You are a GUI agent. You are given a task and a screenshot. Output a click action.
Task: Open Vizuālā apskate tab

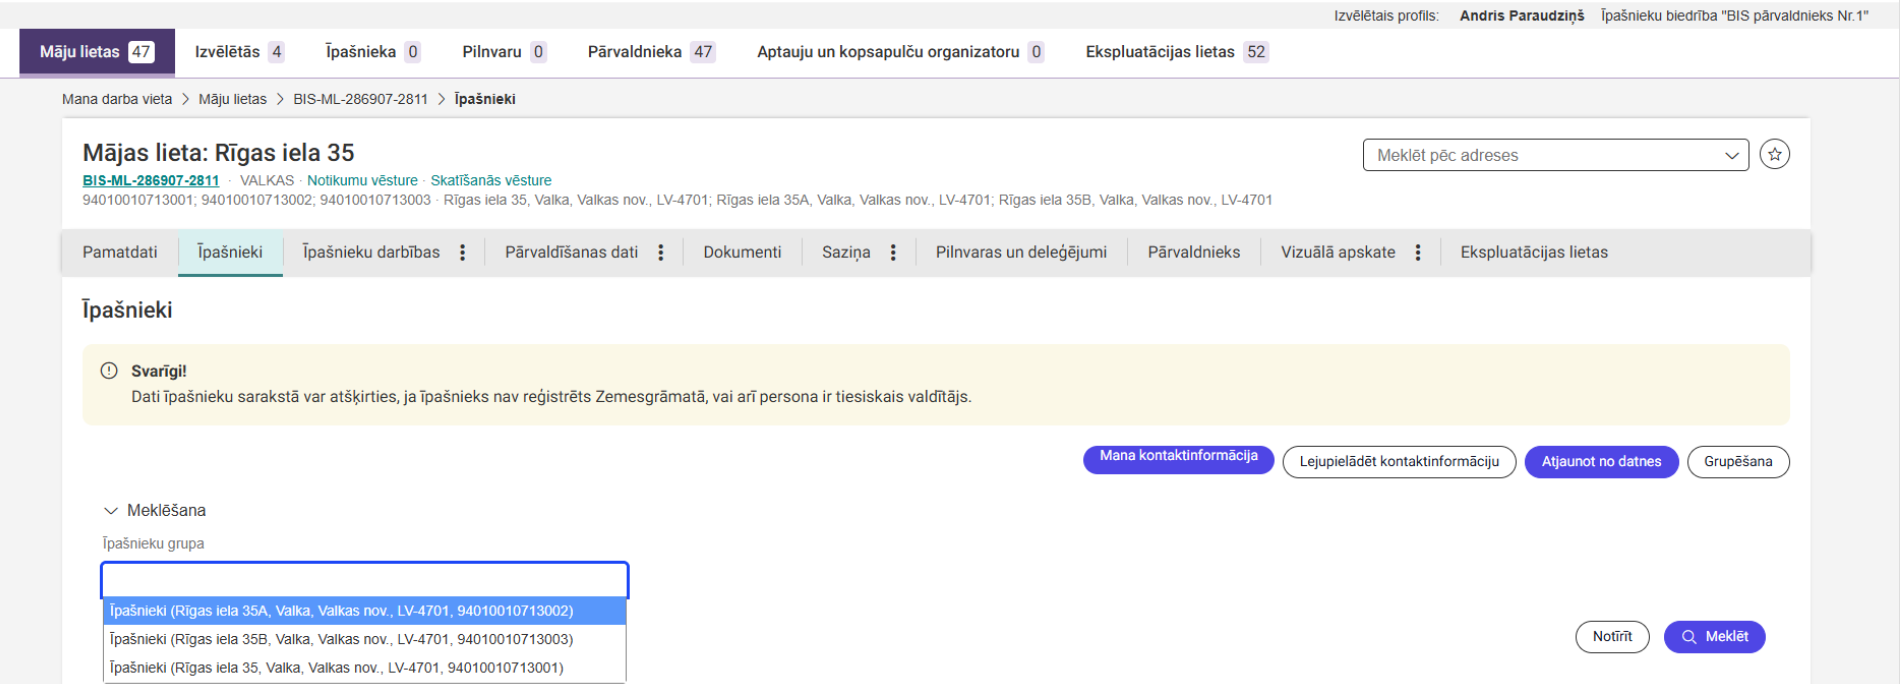pyautogui.click(x=1338, y=253)
